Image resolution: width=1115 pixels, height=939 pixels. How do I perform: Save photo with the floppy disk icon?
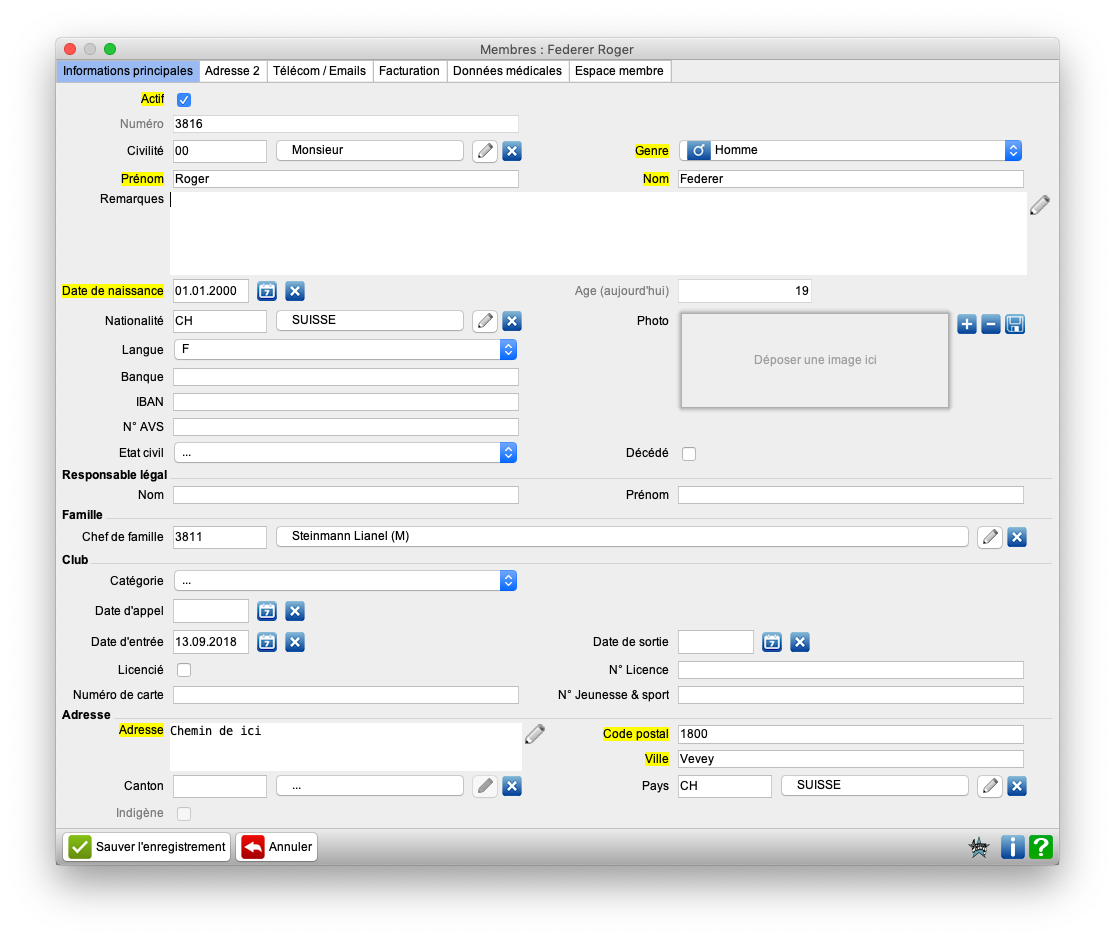pyautogui.click(x=1015, y=324)
